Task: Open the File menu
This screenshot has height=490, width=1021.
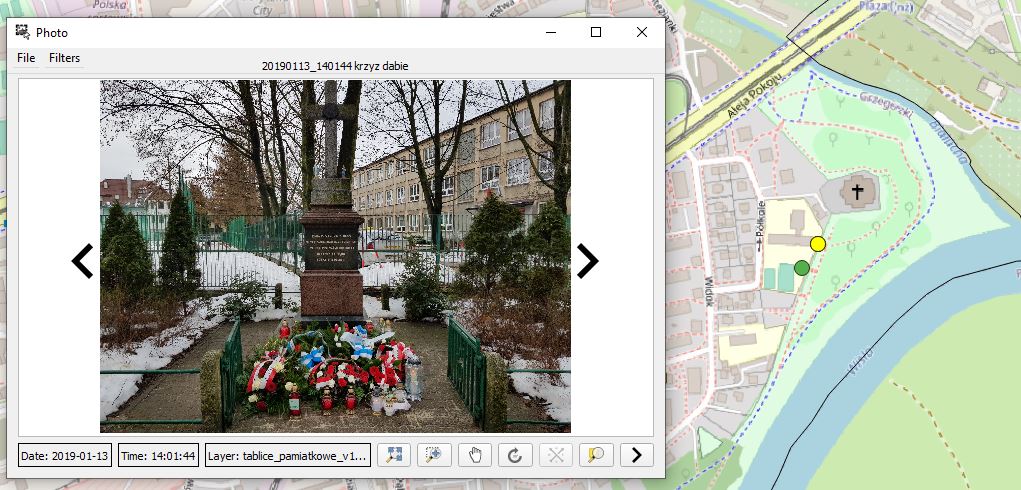Action: (26, 58)
